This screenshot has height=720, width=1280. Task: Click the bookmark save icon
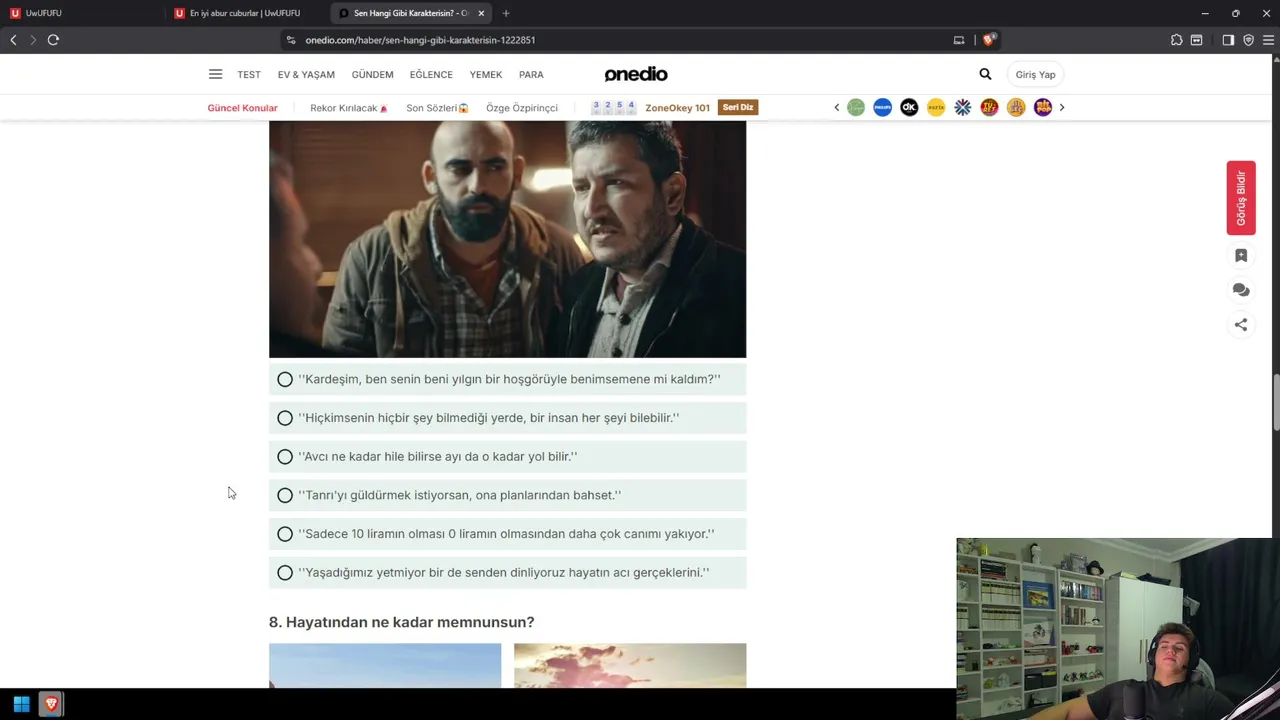tap(1241, 256)
